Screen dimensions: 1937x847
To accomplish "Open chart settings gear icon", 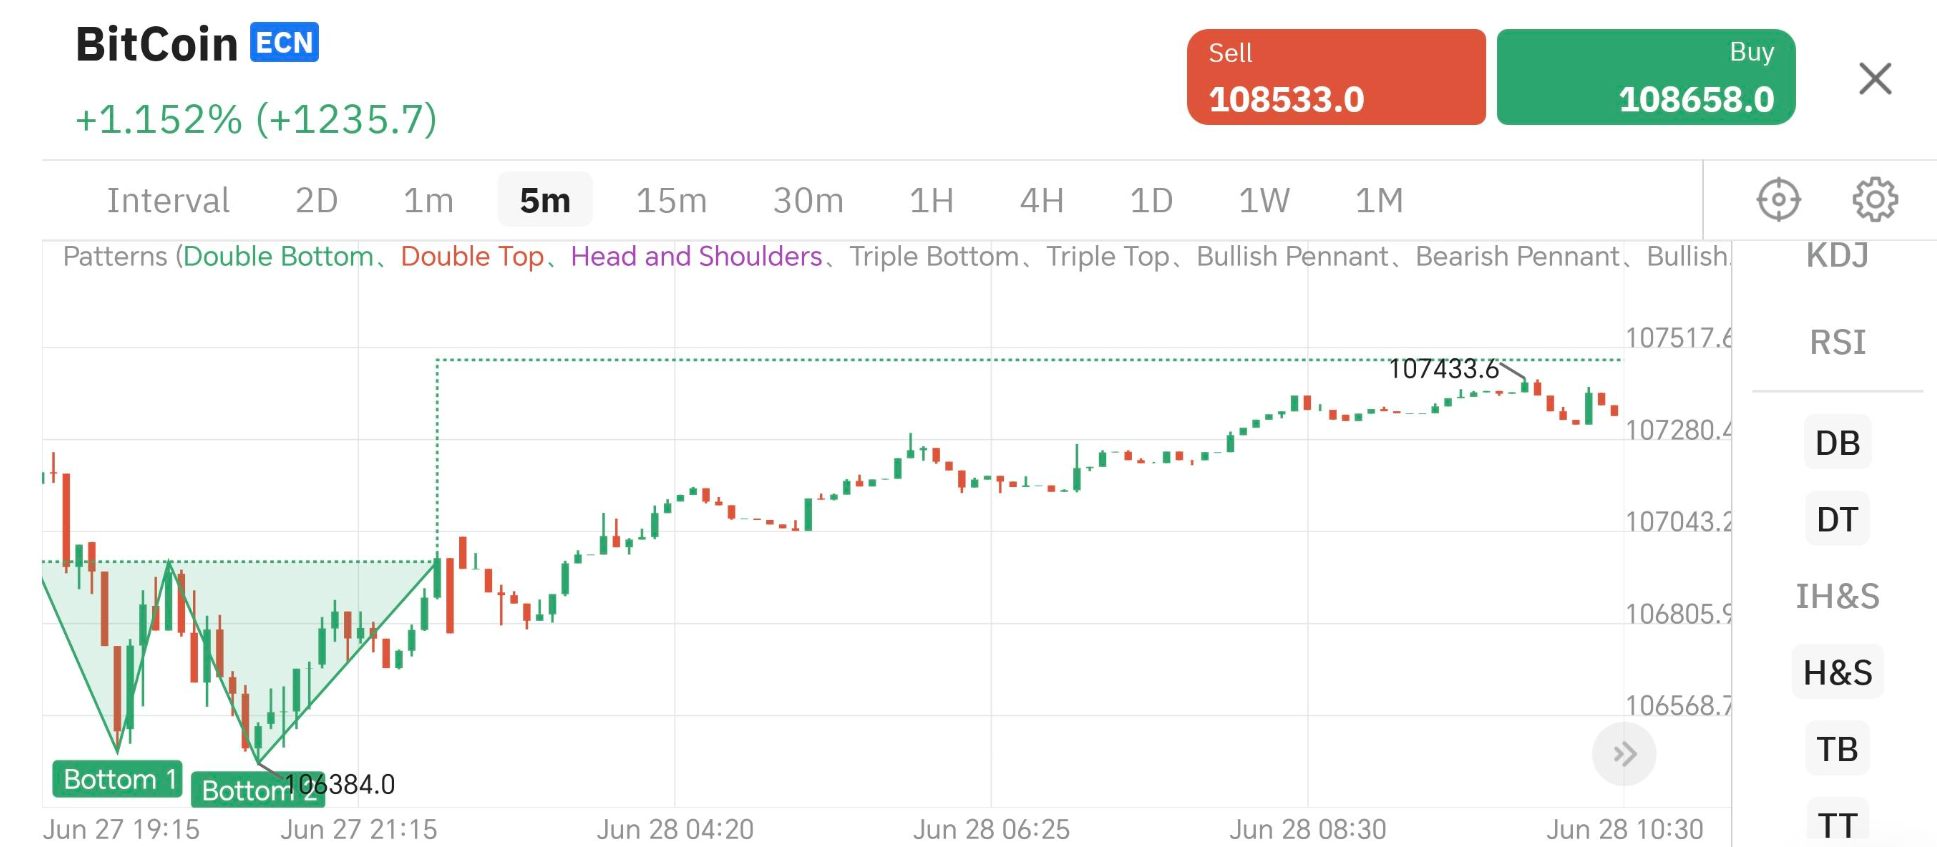I will [x=1875, y=200].
